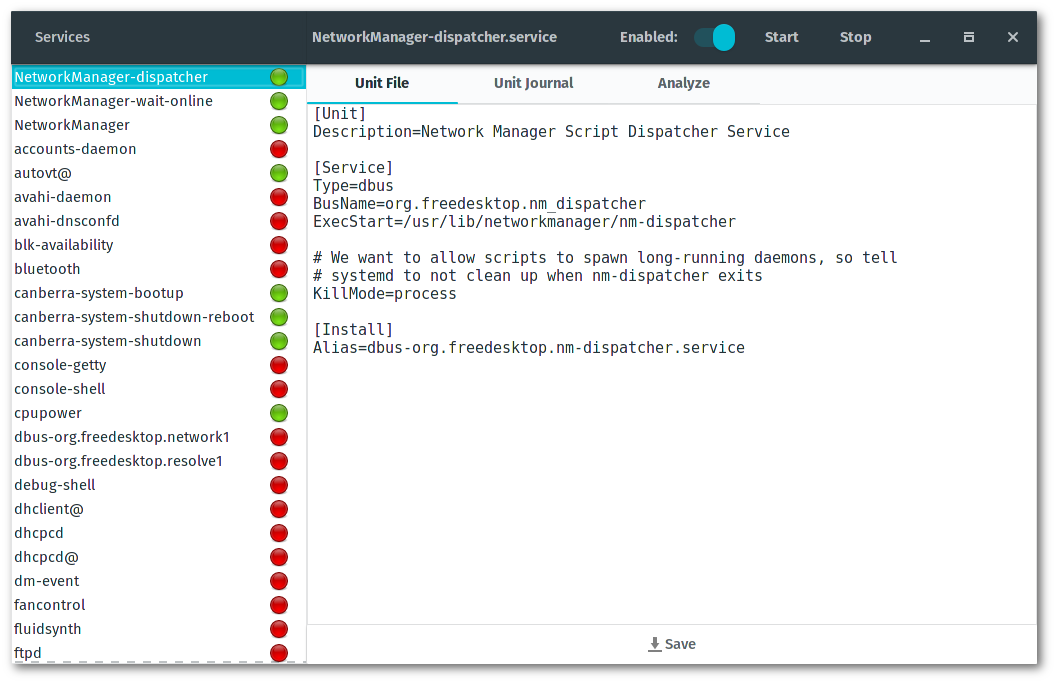Click the Save download icon

[654, 644]
